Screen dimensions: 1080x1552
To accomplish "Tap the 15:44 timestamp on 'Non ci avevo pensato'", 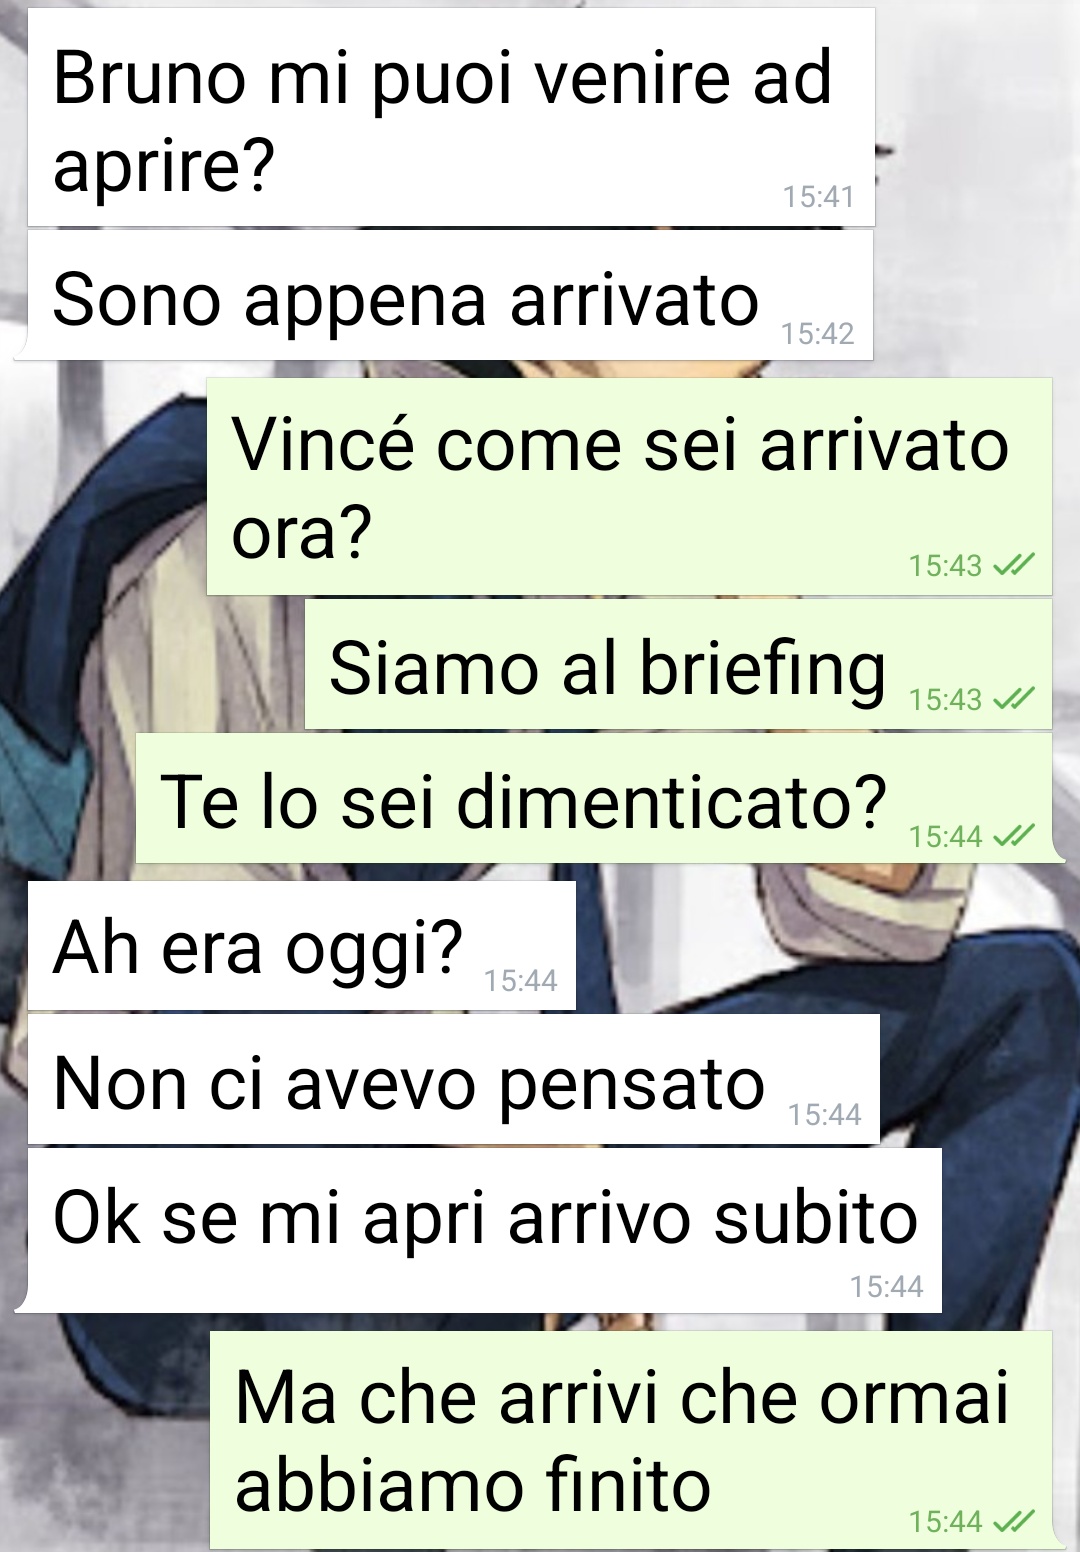I will click(x=825, y=1114).
